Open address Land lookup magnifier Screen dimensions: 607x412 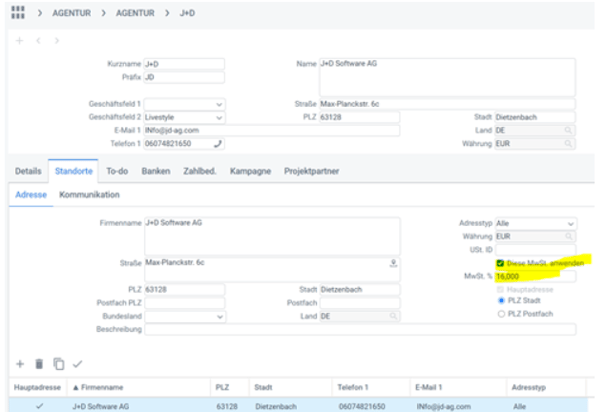(393, 316)
